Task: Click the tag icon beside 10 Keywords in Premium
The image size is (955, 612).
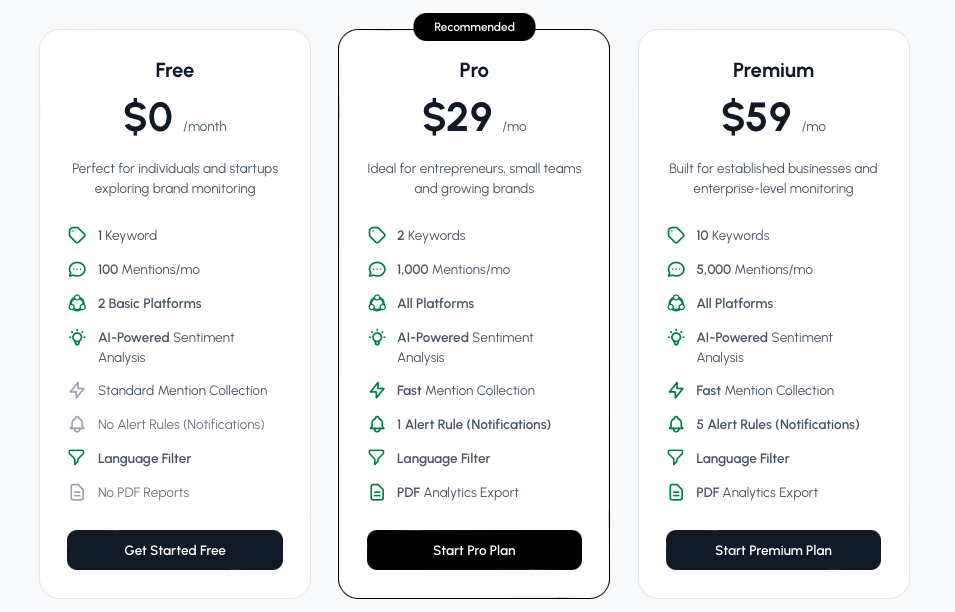Action: [x=676, y=235]
